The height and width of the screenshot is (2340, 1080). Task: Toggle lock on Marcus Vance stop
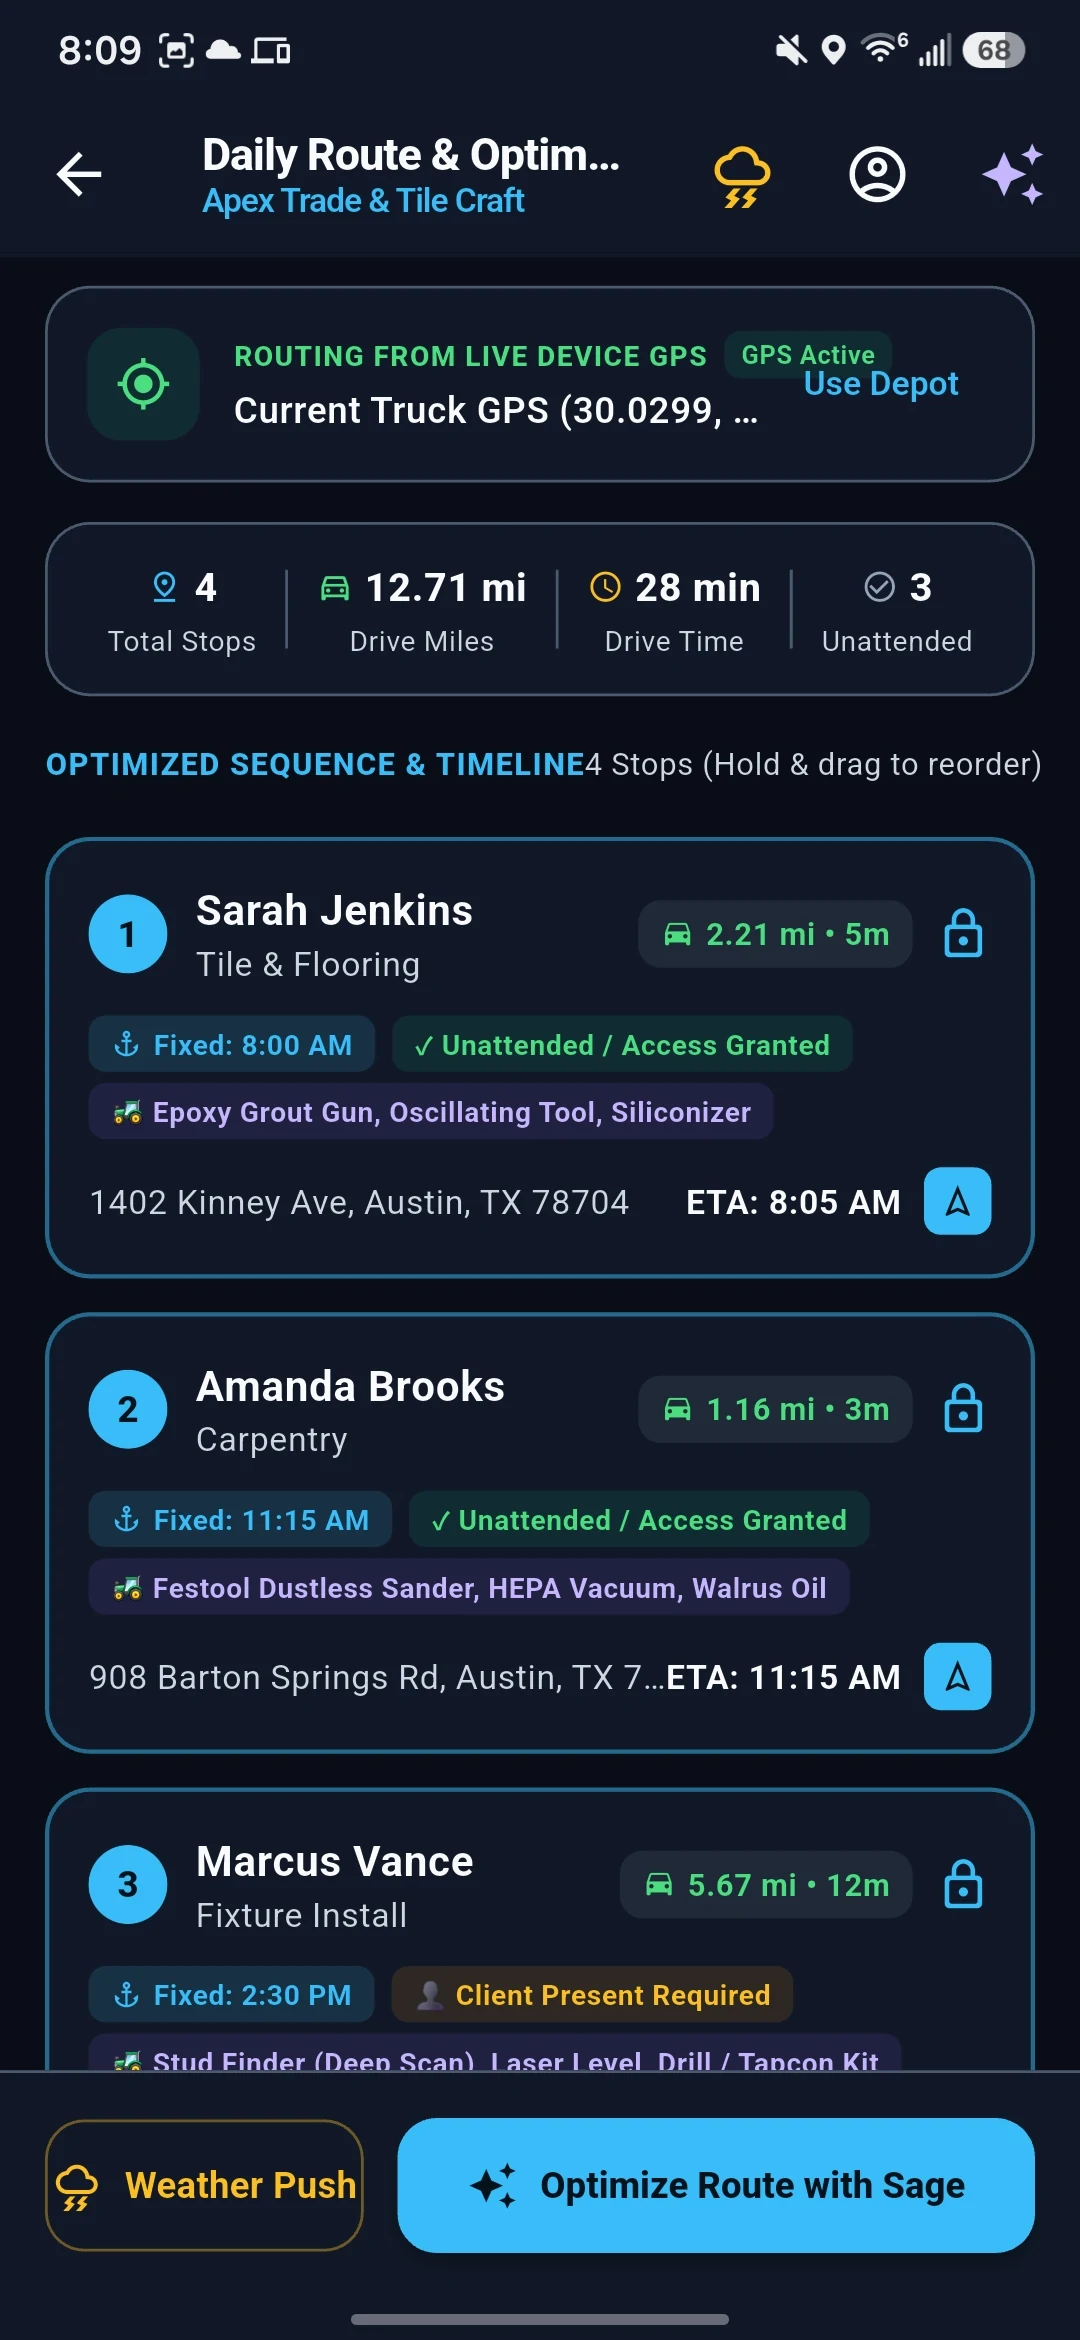pos(963,1884)
